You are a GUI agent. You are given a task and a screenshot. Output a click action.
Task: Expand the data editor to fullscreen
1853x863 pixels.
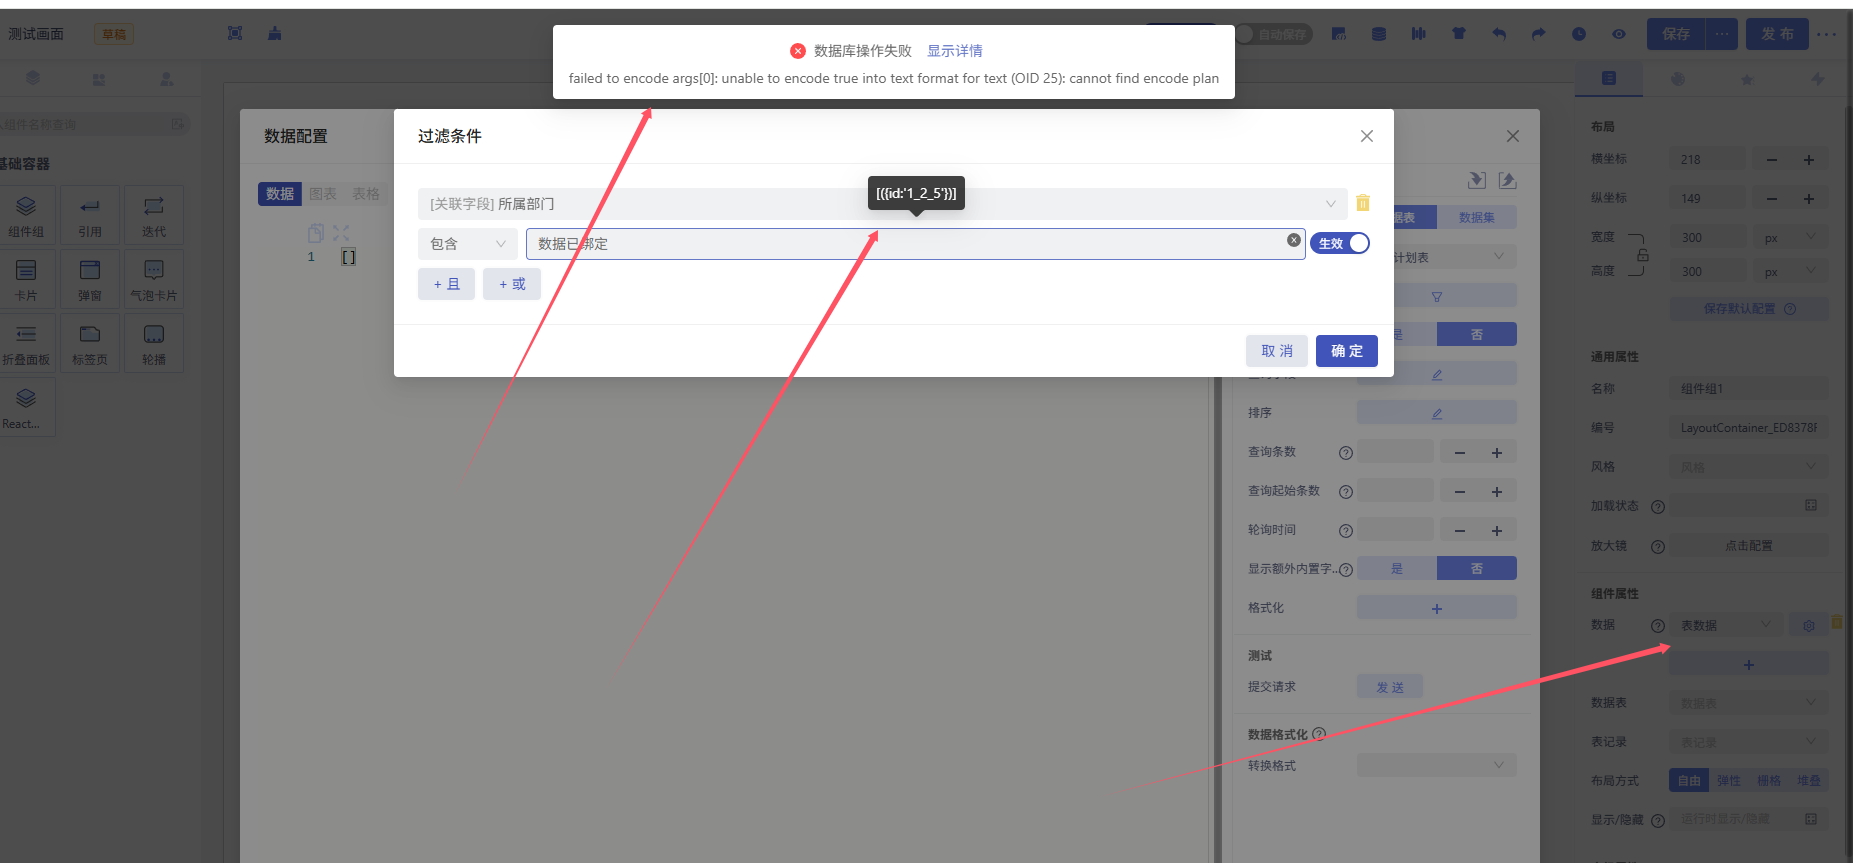(341, 233)
